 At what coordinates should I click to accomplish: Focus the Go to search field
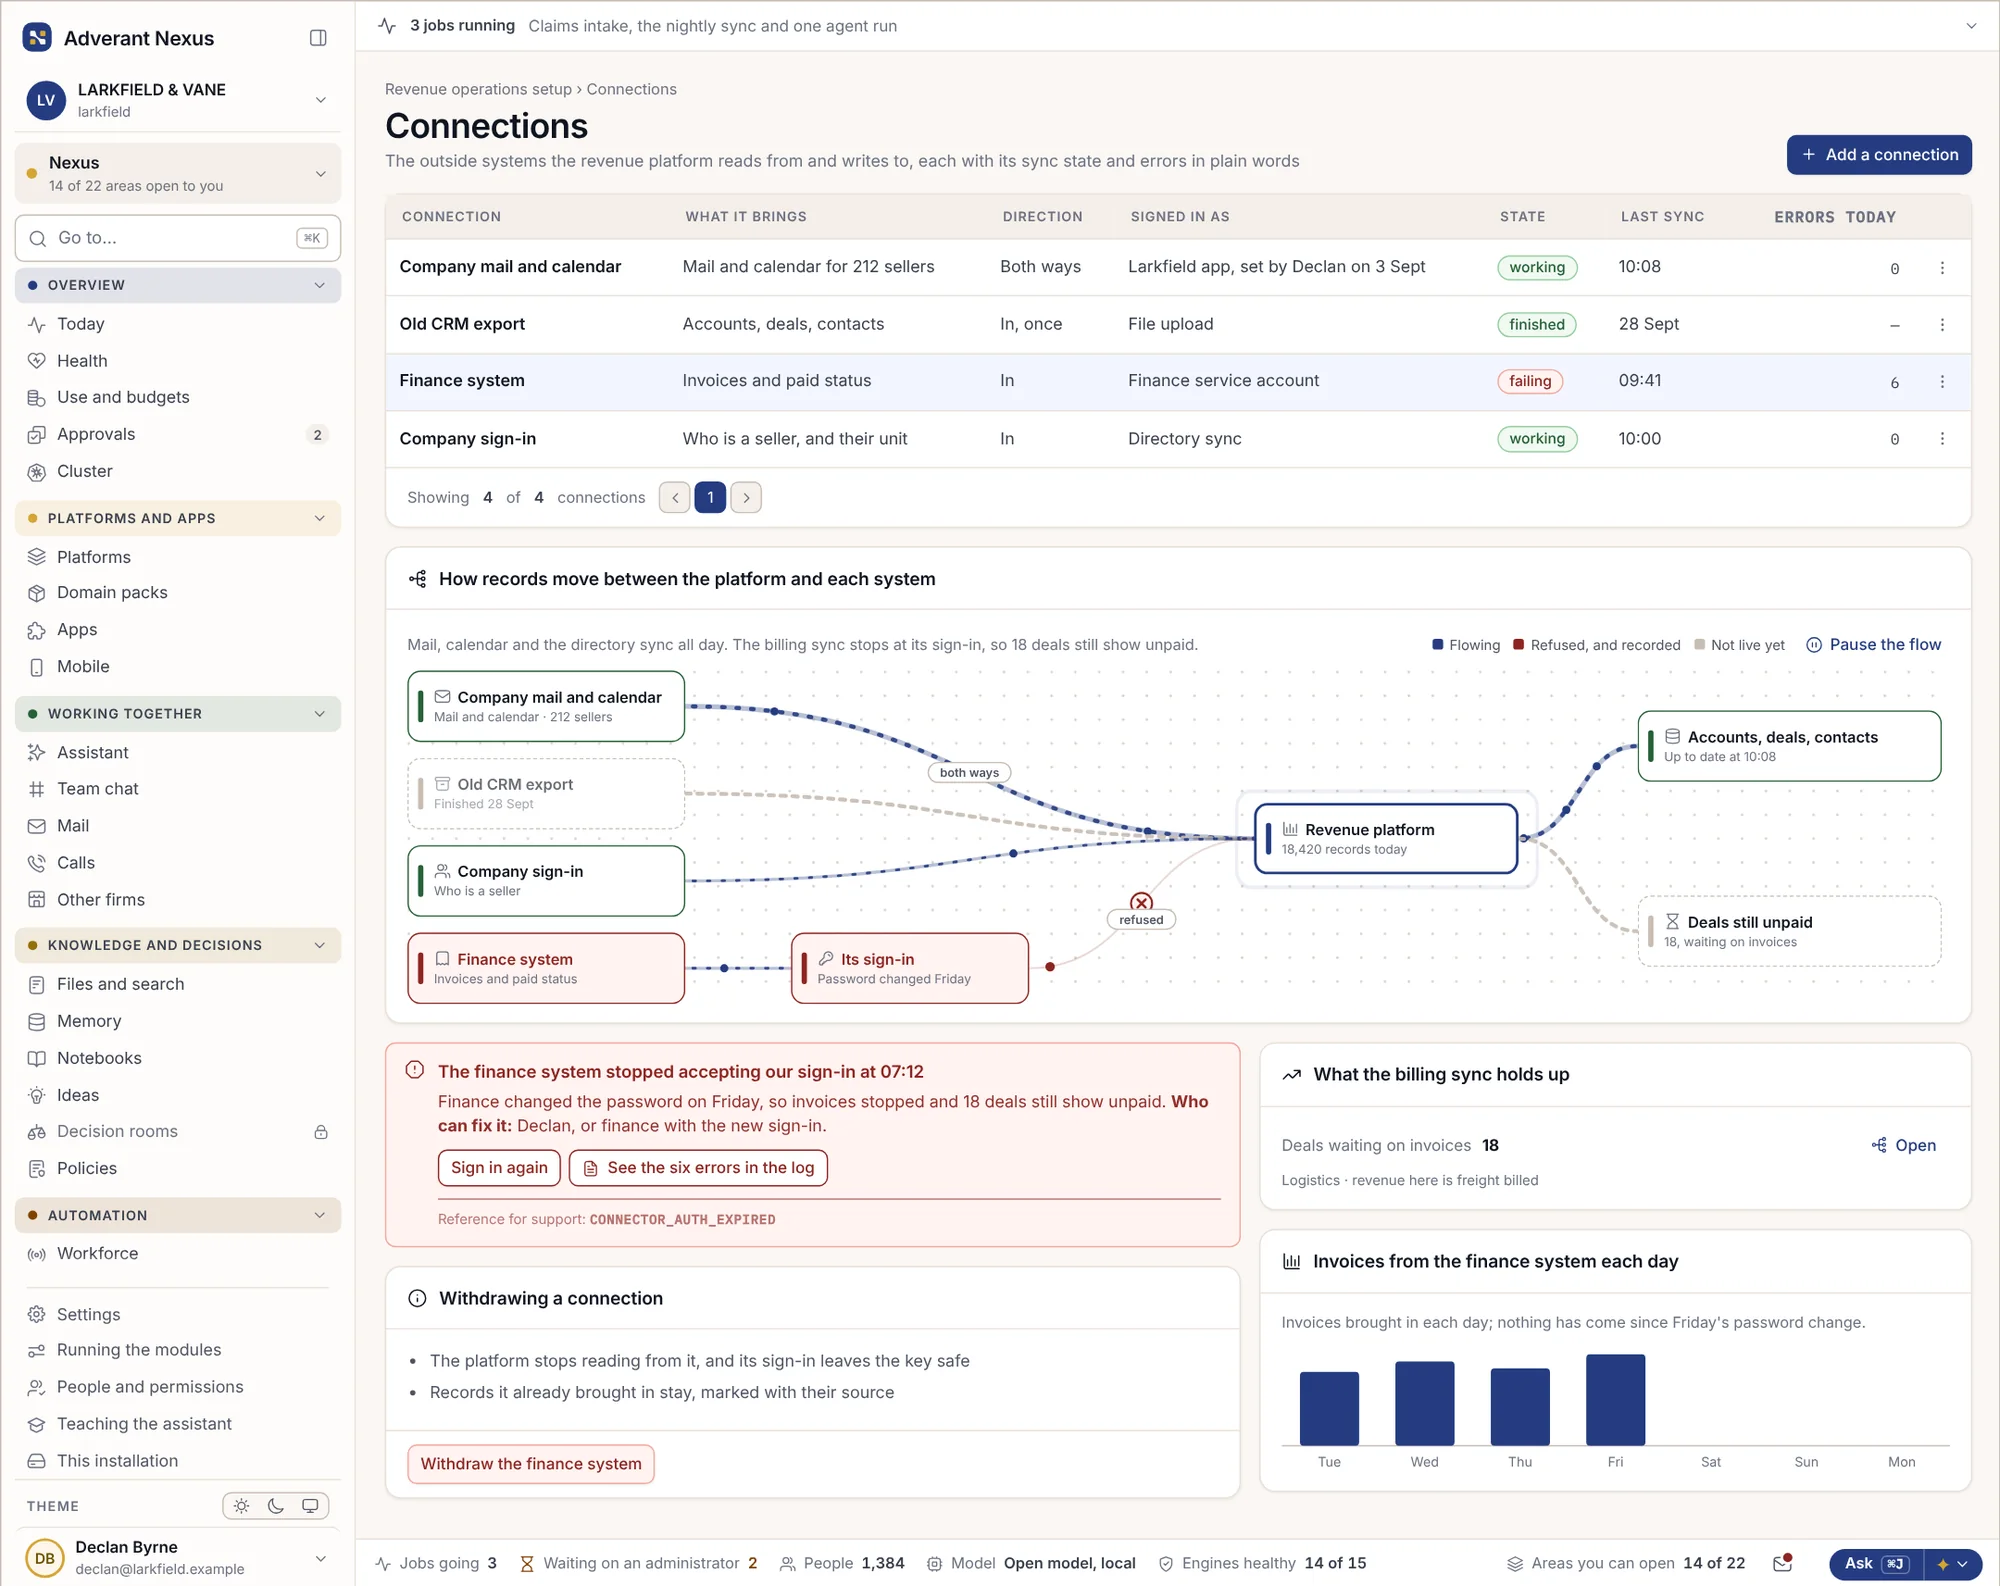178,238
